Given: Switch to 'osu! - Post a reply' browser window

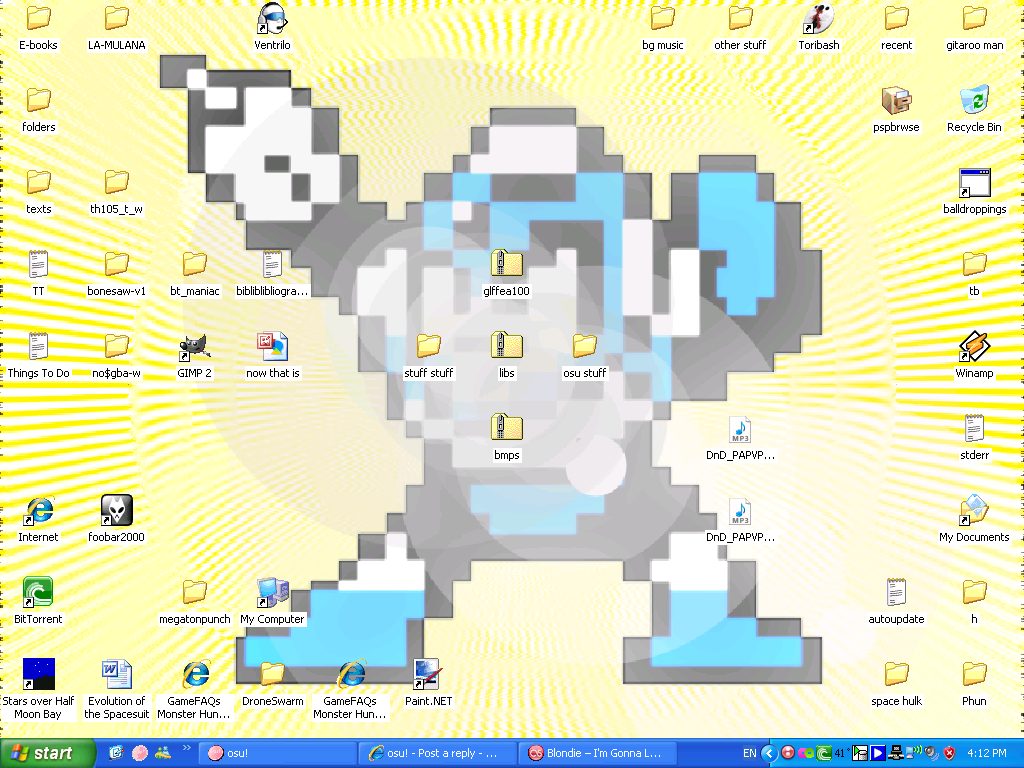Looking at the screenshot, I should [437, 753].
